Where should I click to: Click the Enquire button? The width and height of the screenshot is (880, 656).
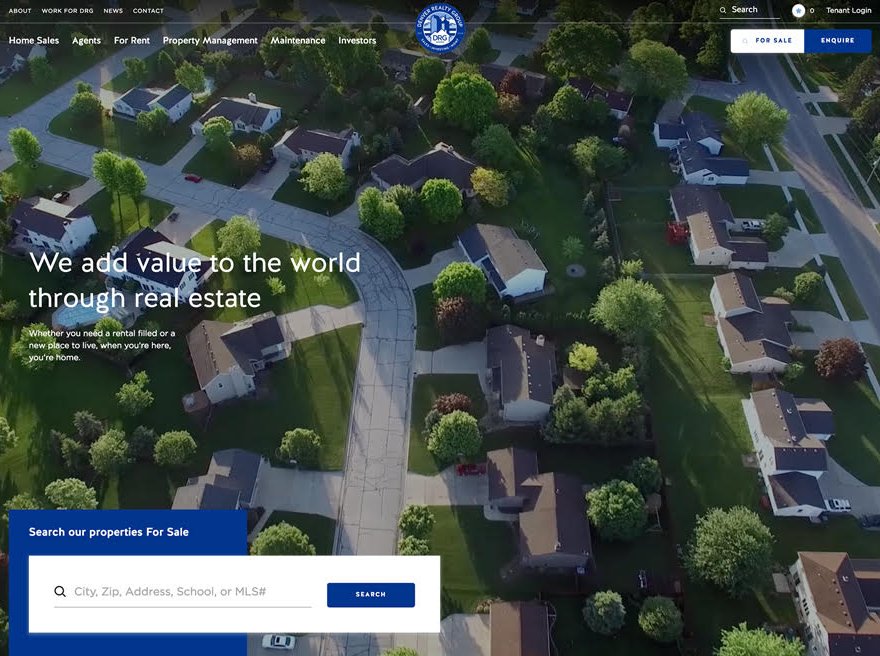(x=837, y=41)
